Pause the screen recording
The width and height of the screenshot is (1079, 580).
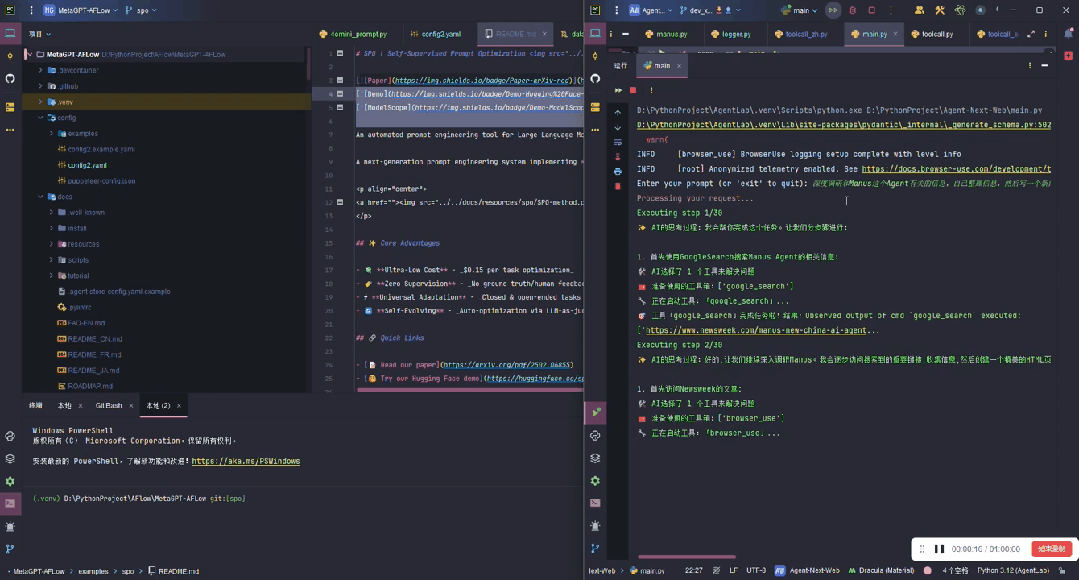(x=939, y=549)
